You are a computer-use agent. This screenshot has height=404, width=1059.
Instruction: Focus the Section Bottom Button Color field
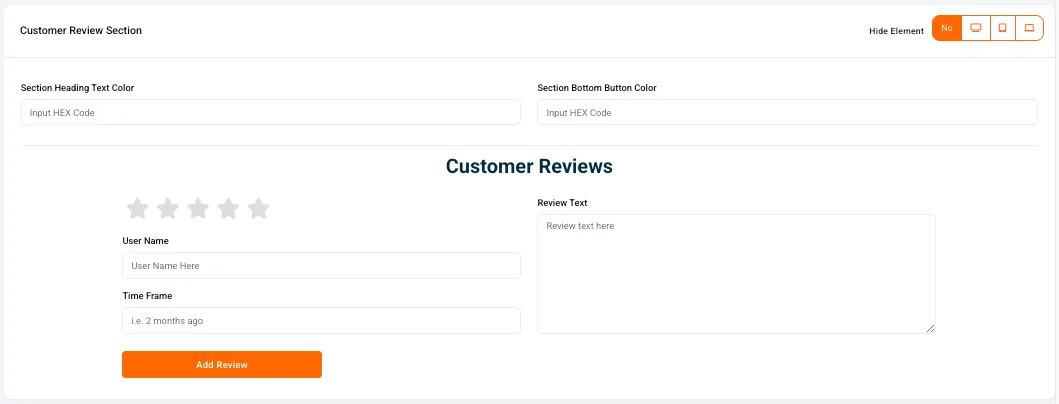pos(787,112)
